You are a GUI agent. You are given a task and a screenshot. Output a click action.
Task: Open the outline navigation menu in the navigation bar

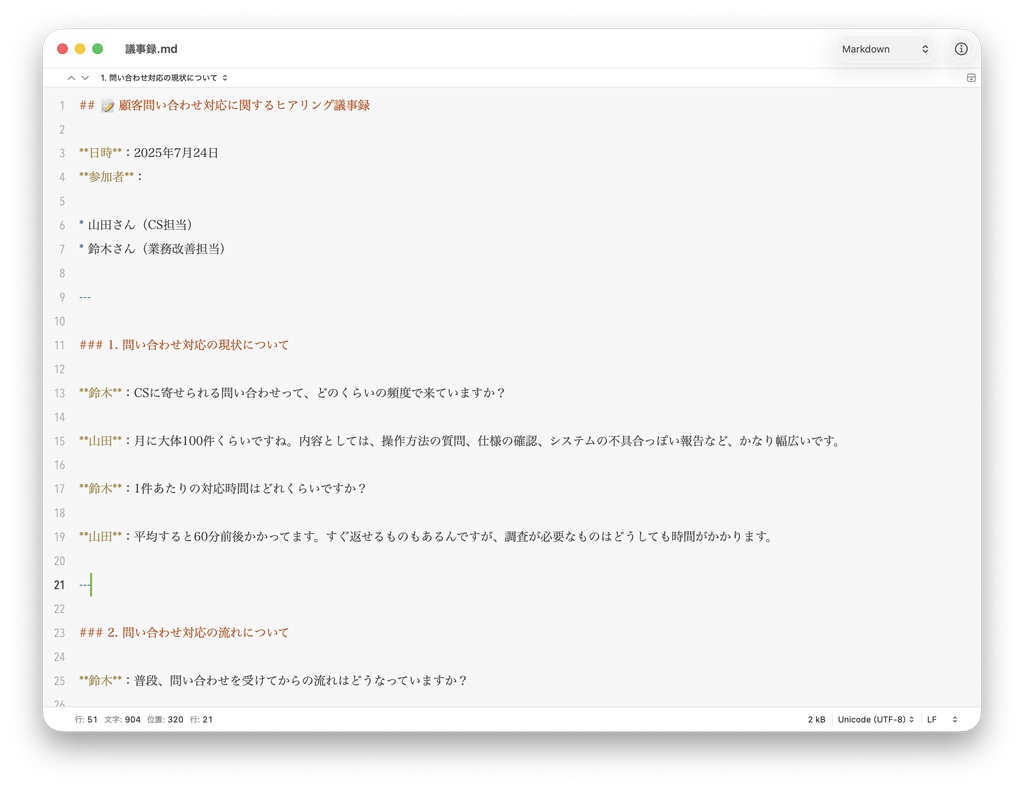coord(163,77)
